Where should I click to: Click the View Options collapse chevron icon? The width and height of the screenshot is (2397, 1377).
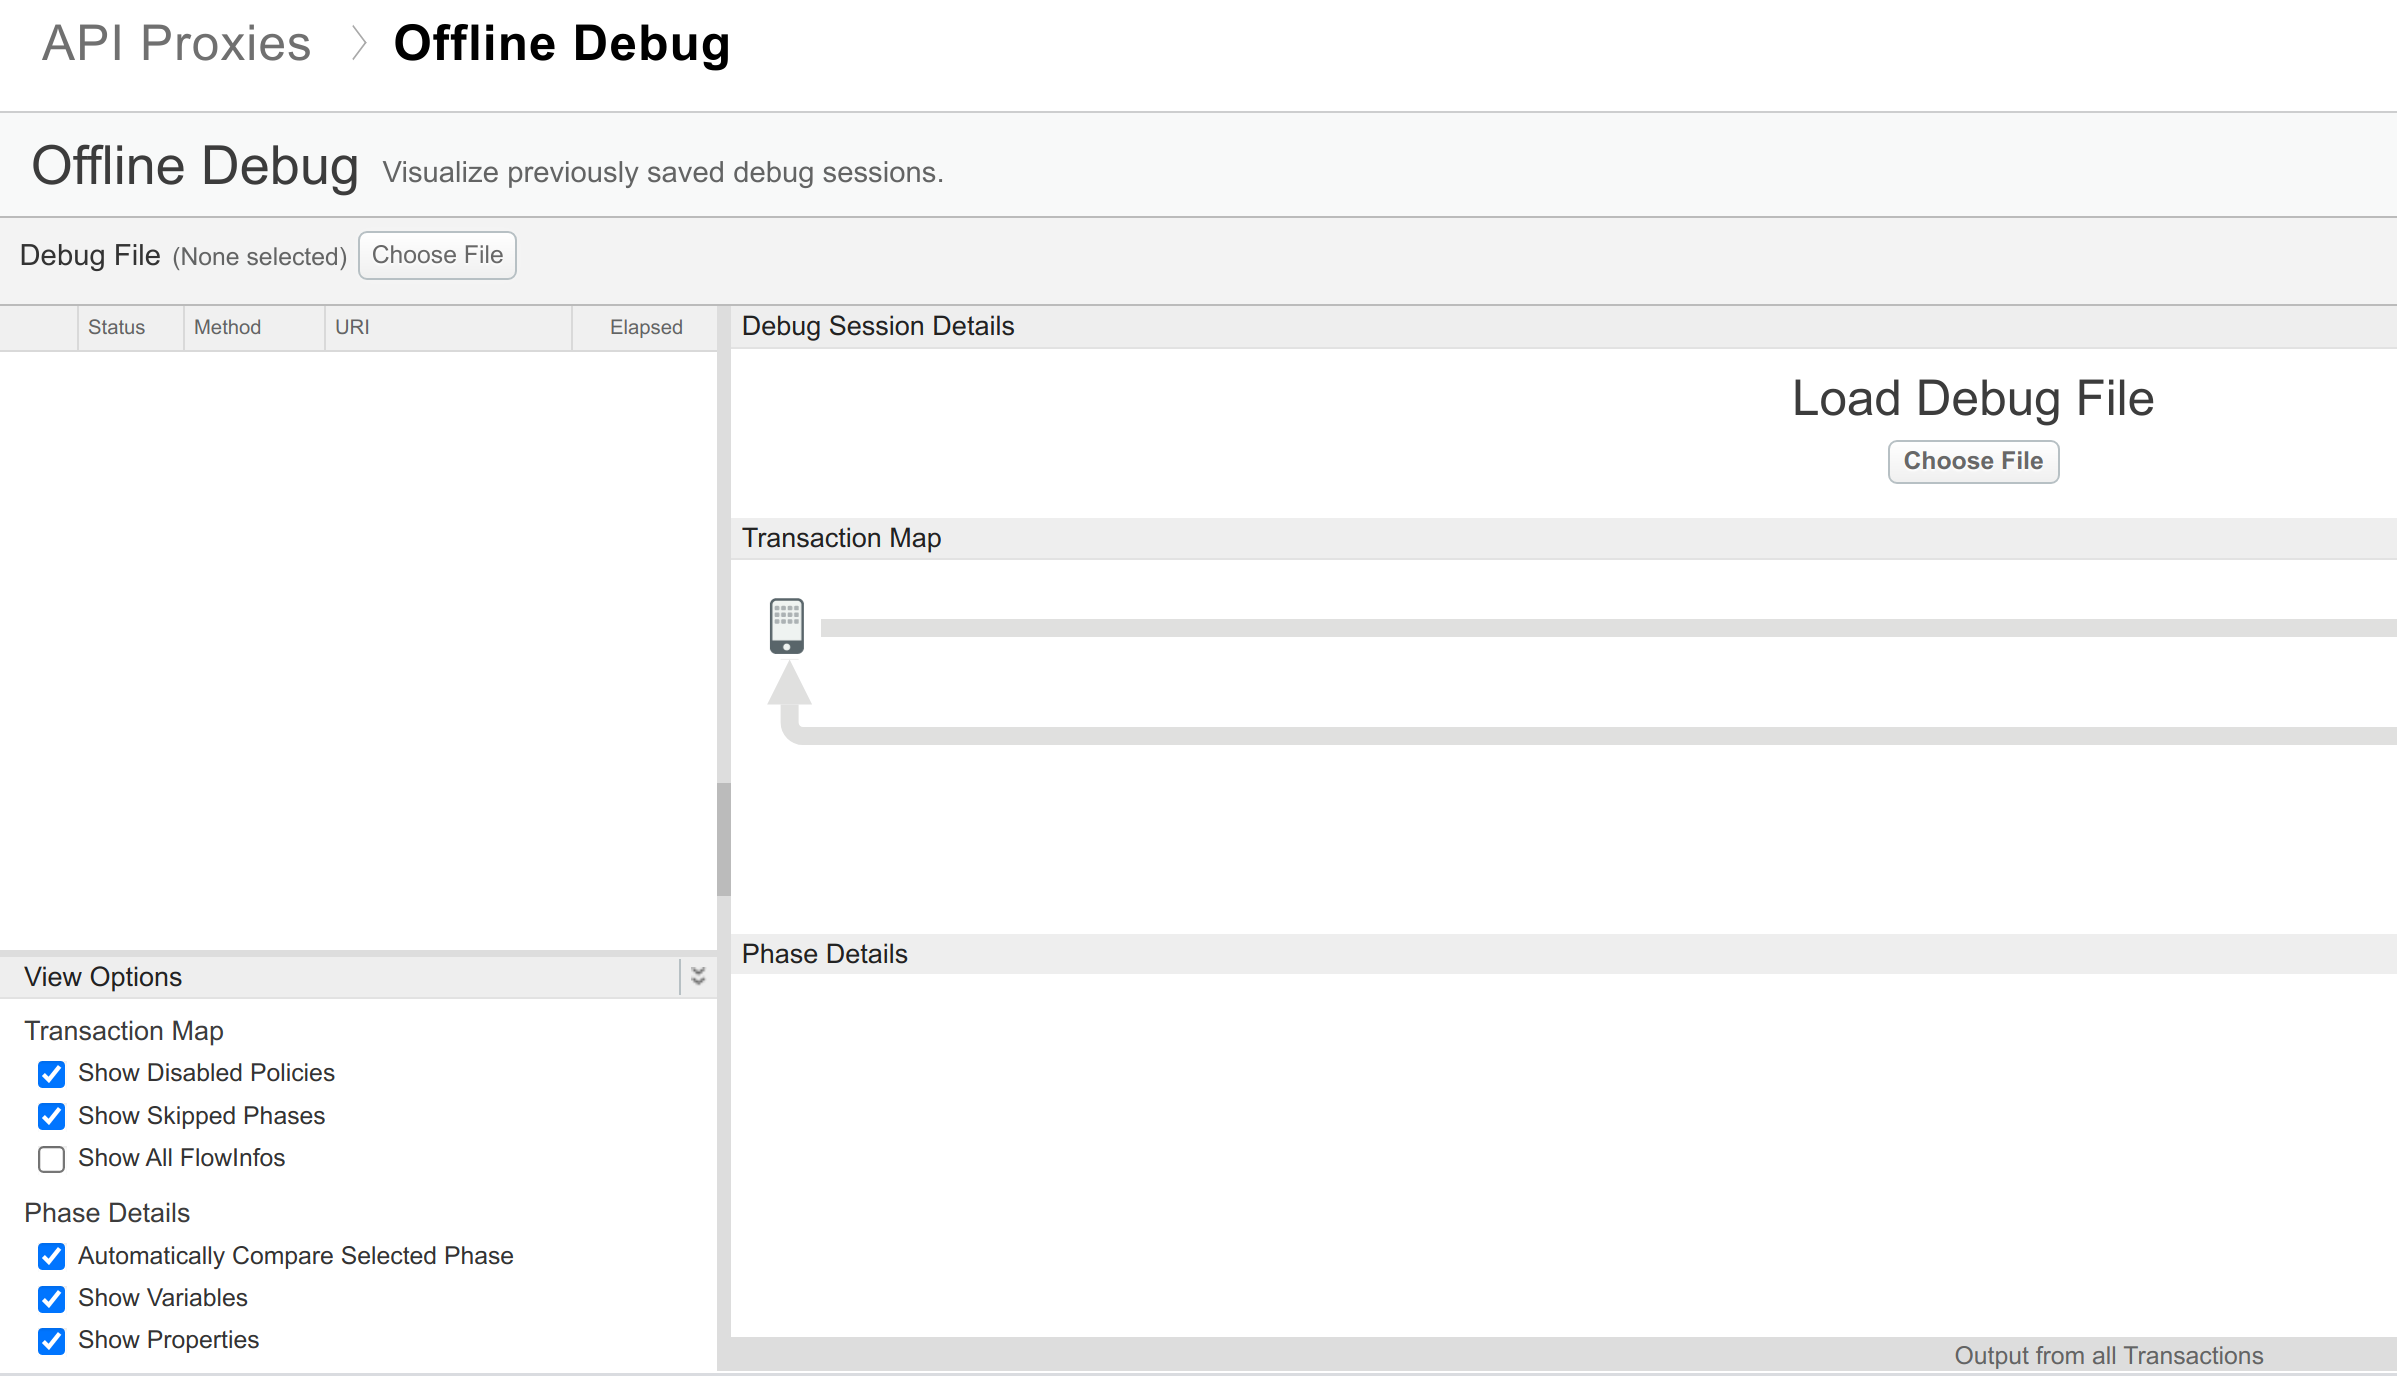[x=698, y=977]
